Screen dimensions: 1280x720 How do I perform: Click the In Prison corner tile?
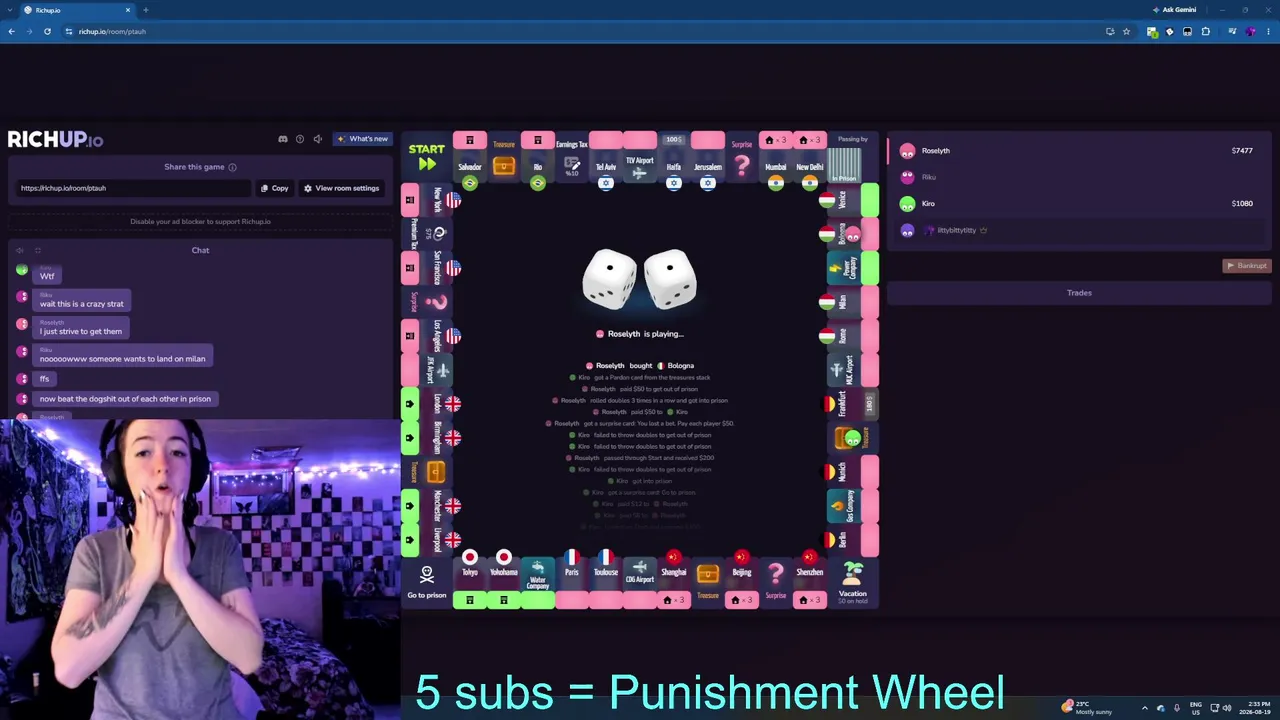coord(852,157)
